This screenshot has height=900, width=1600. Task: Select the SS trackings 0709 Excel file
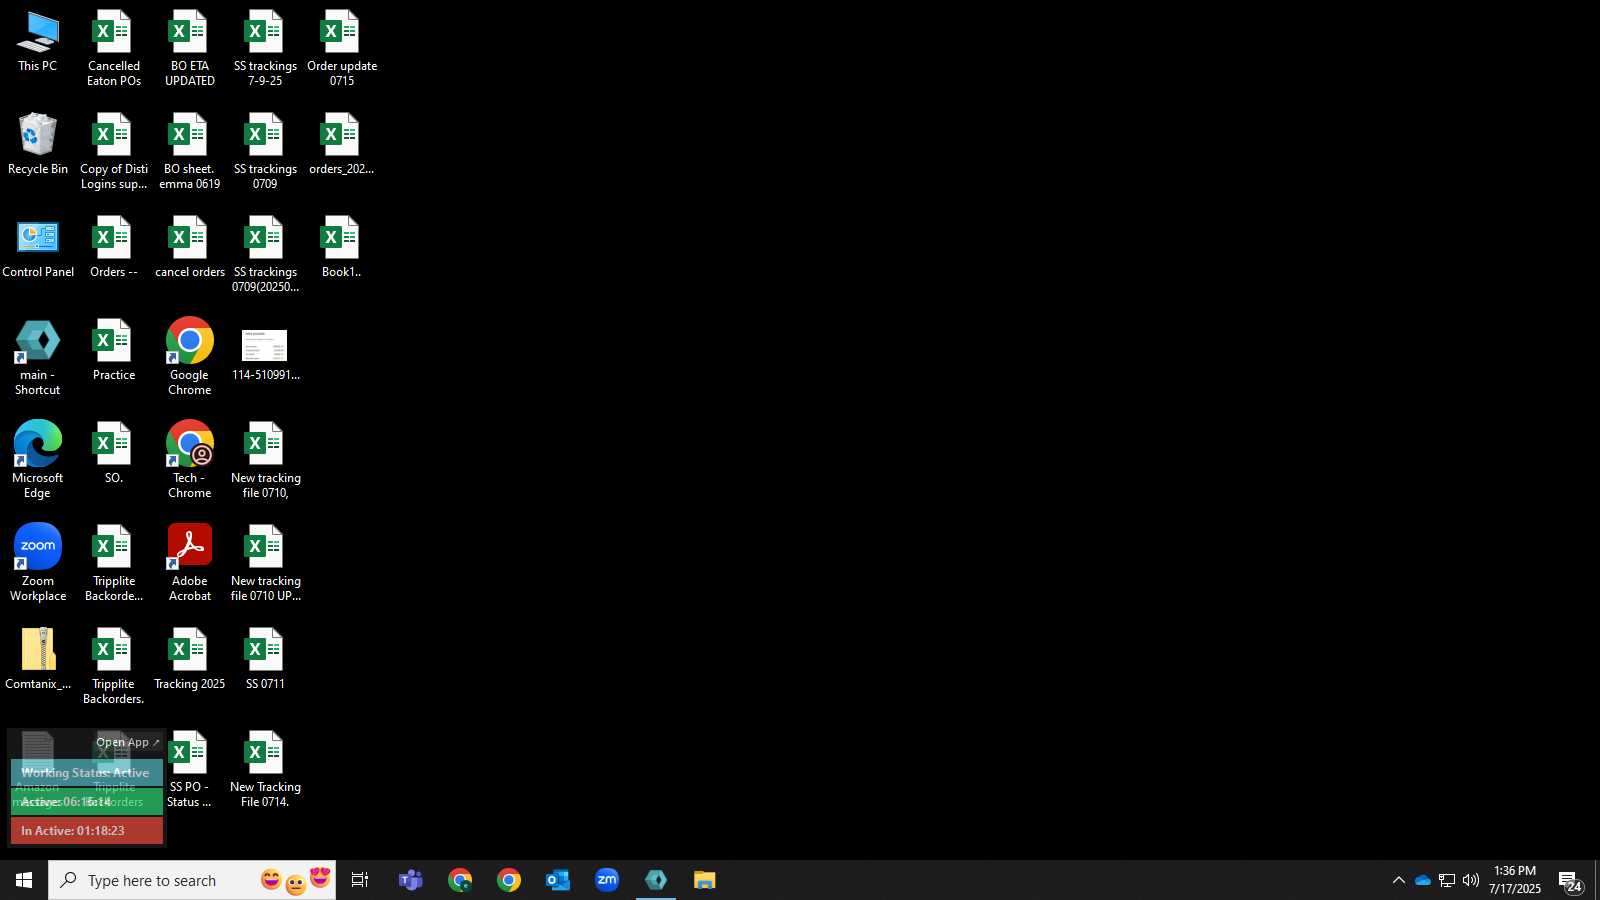pos(265,152)
